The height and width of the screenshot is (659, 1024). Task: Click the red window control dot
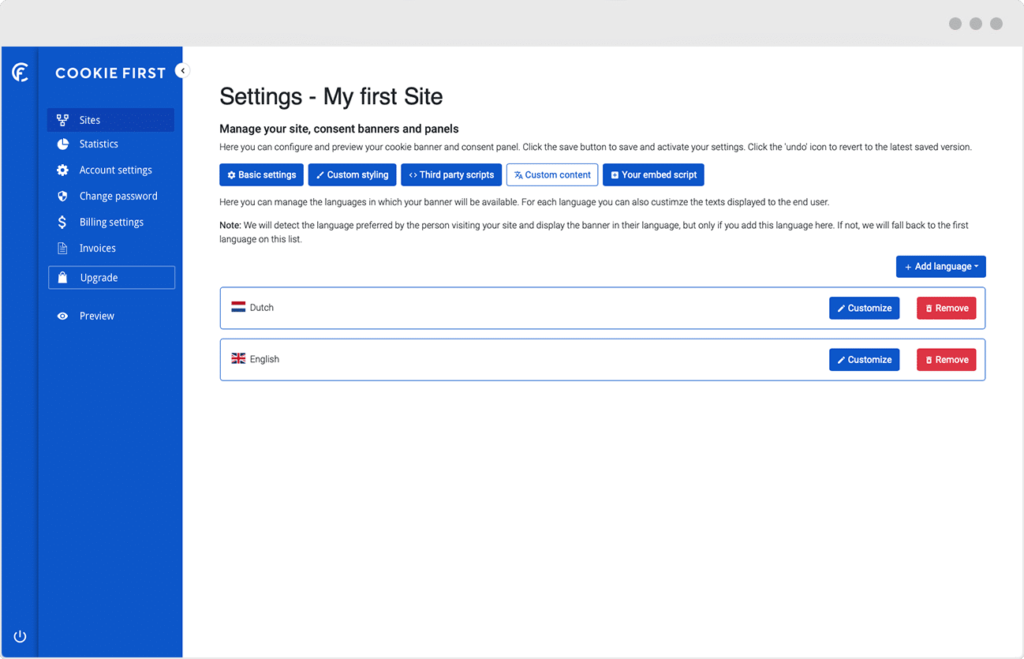[996, 23]
